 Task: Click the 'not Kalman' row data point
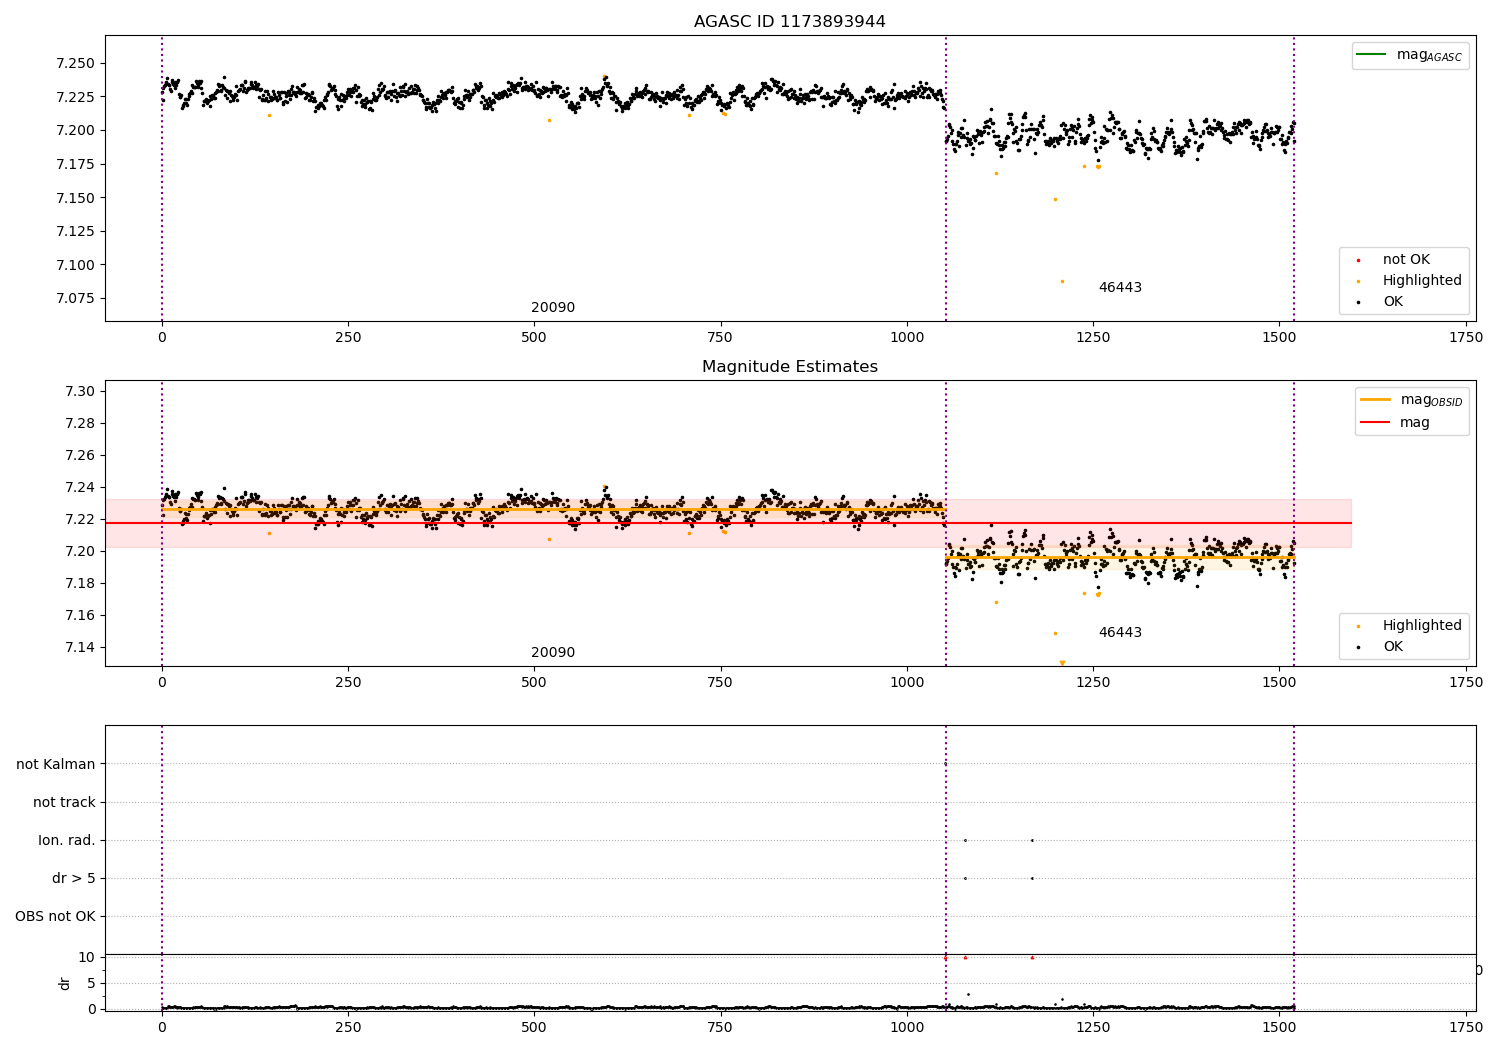coord(945,764)
